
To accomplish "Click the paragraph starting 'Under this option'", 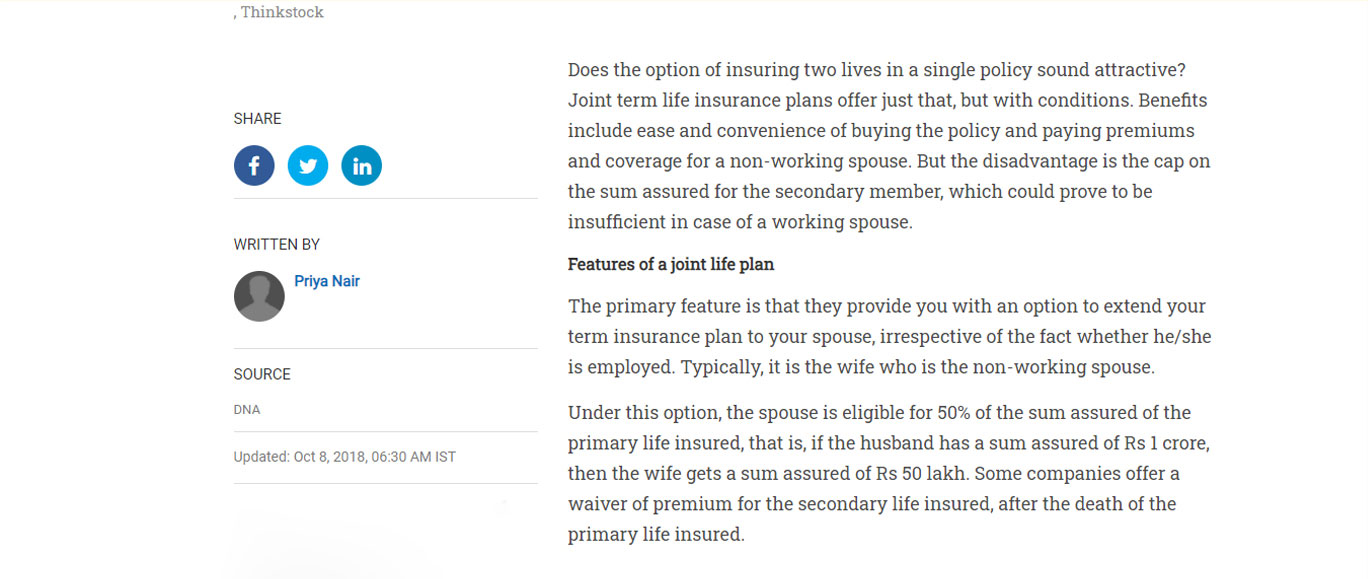I will pyautogui.click(x=889, y=473).
